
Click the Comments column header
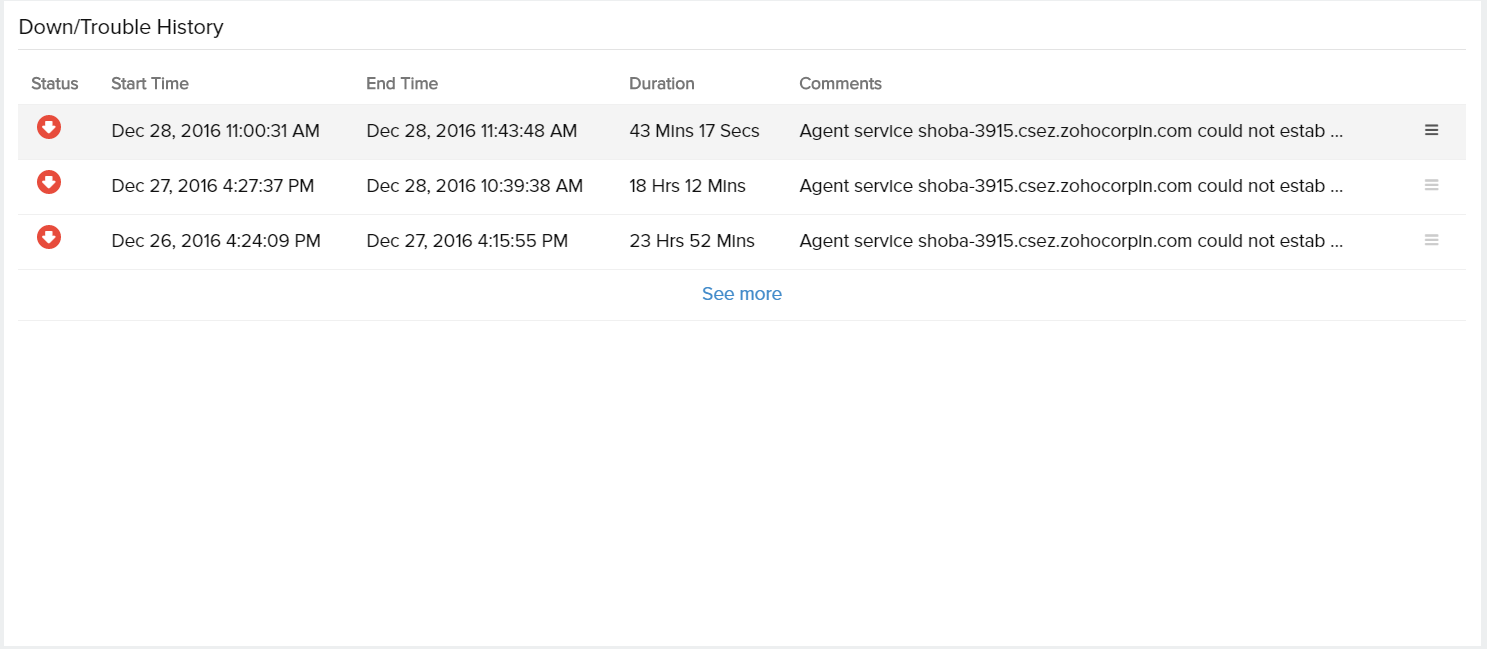(x=840, y=84)
